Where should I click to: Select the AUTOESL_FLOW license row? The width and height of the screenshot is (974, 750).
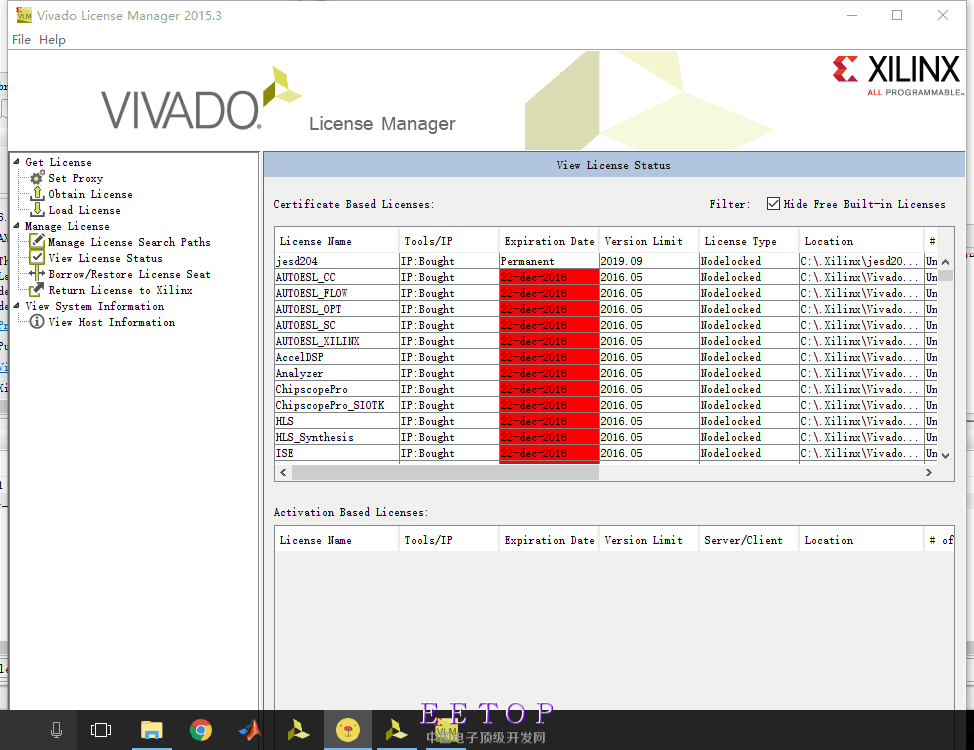pos(606,293)
